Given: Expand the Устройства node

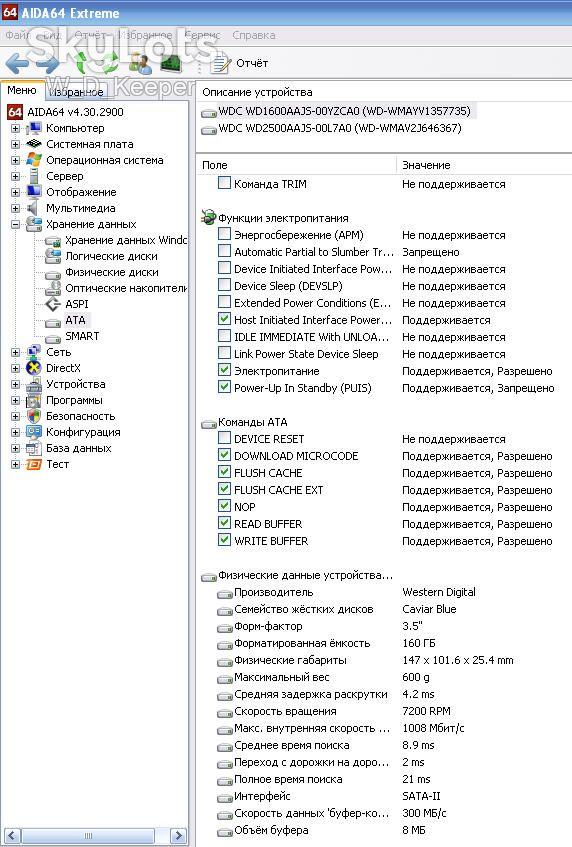Looking at the screenshot, I should click(16, 385).
